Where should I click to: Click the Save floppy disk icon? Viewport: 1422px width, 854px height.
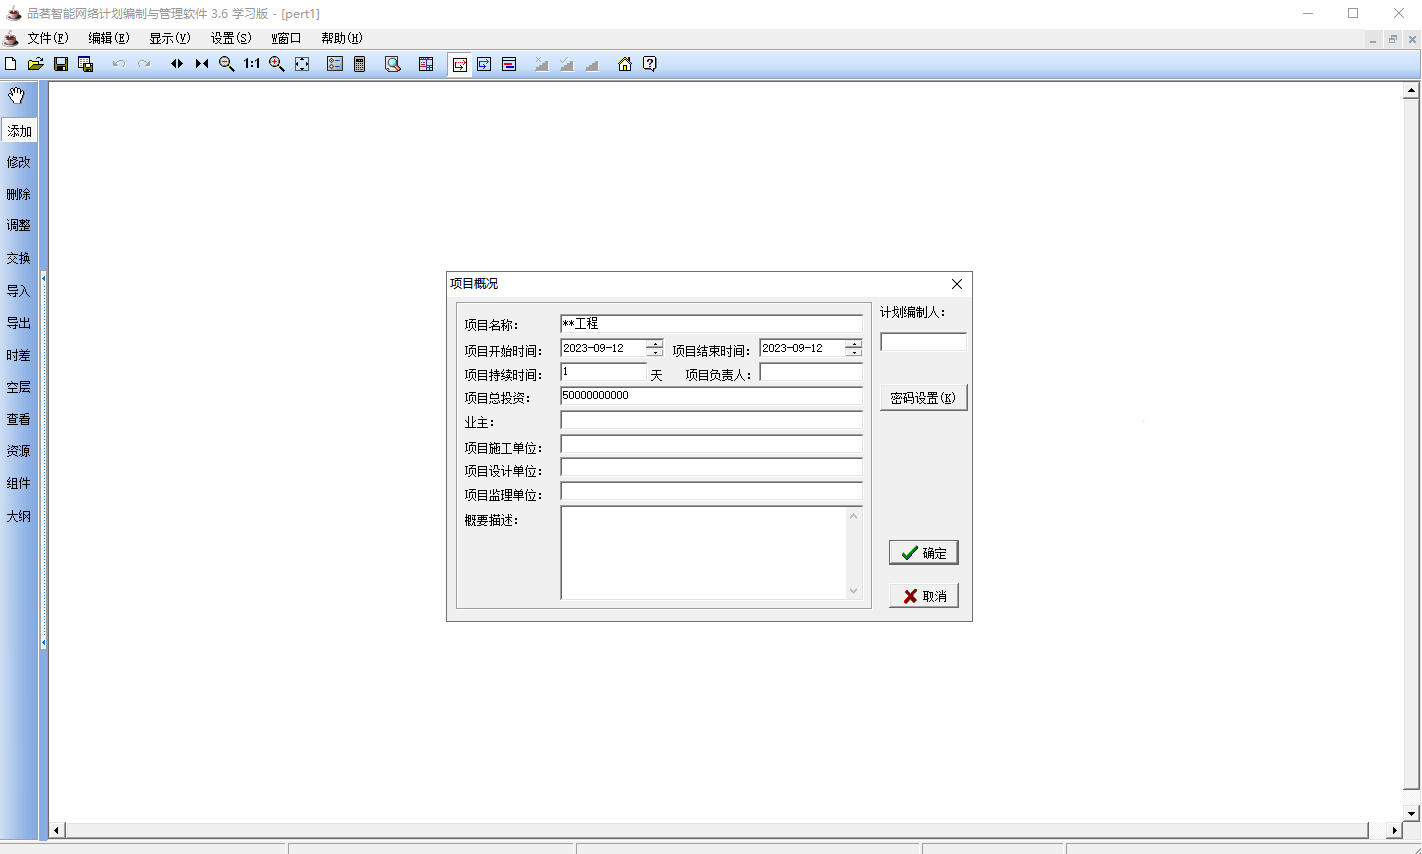[61, 64]
